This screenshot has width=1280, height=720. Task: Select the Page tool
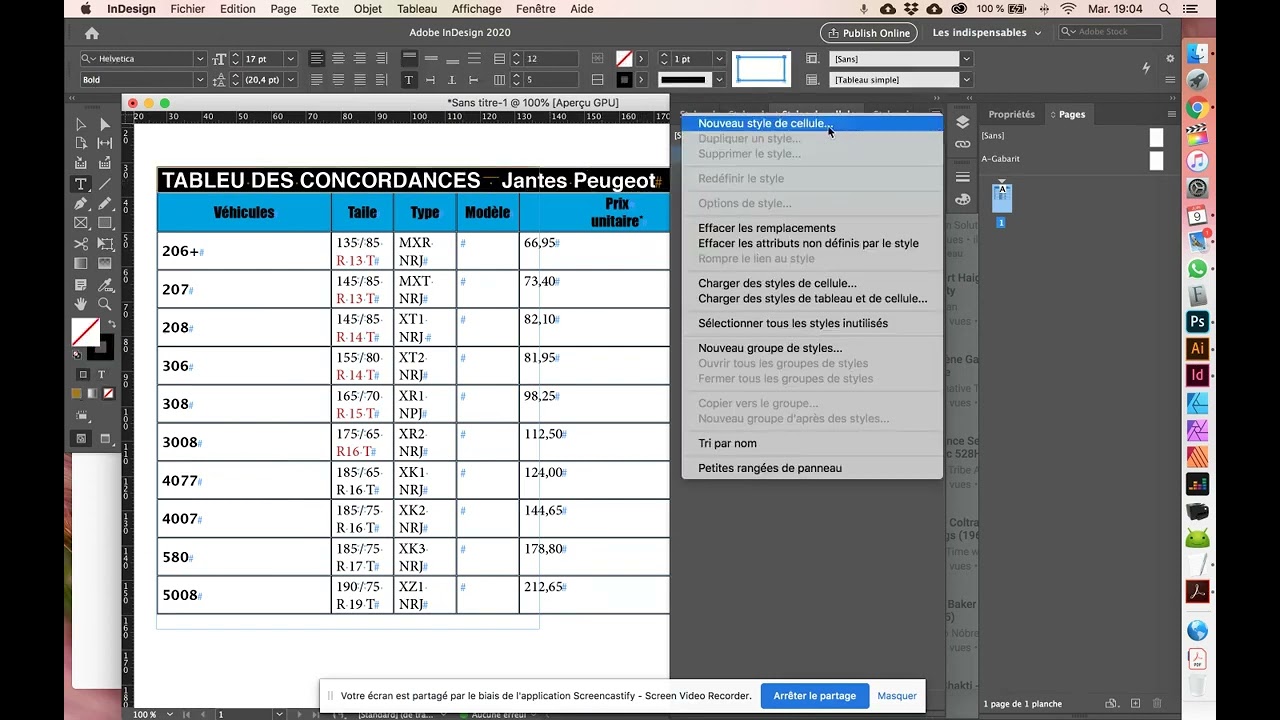[x=81, y=144]
